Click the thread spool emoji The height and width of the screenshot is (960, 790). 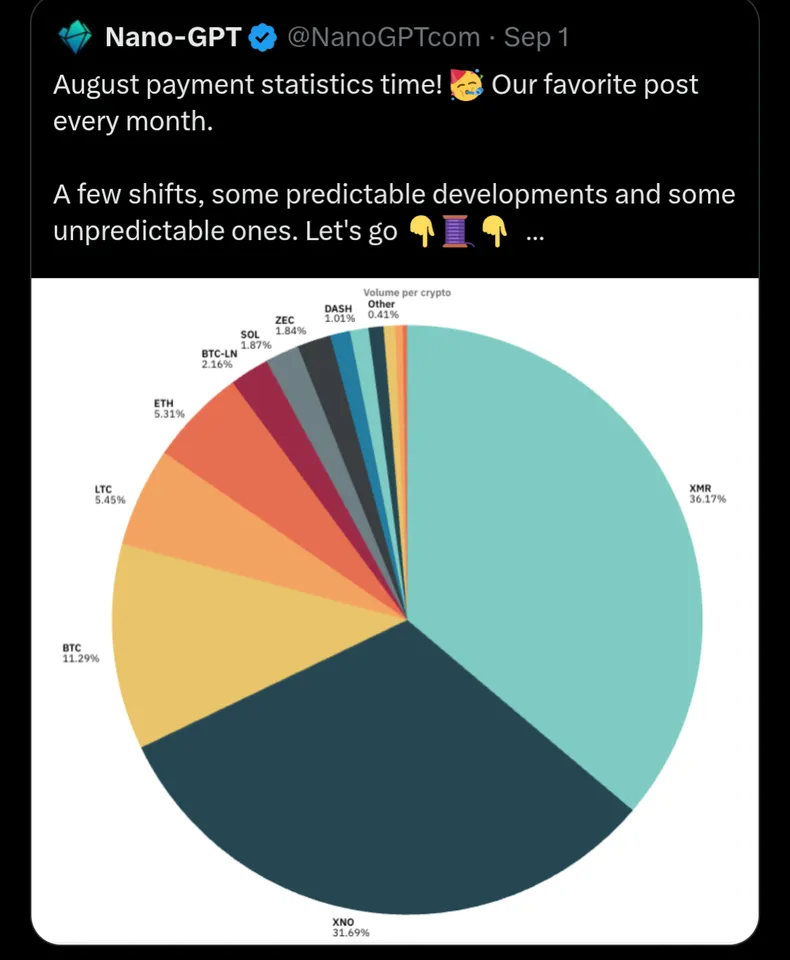pos(457,232)
